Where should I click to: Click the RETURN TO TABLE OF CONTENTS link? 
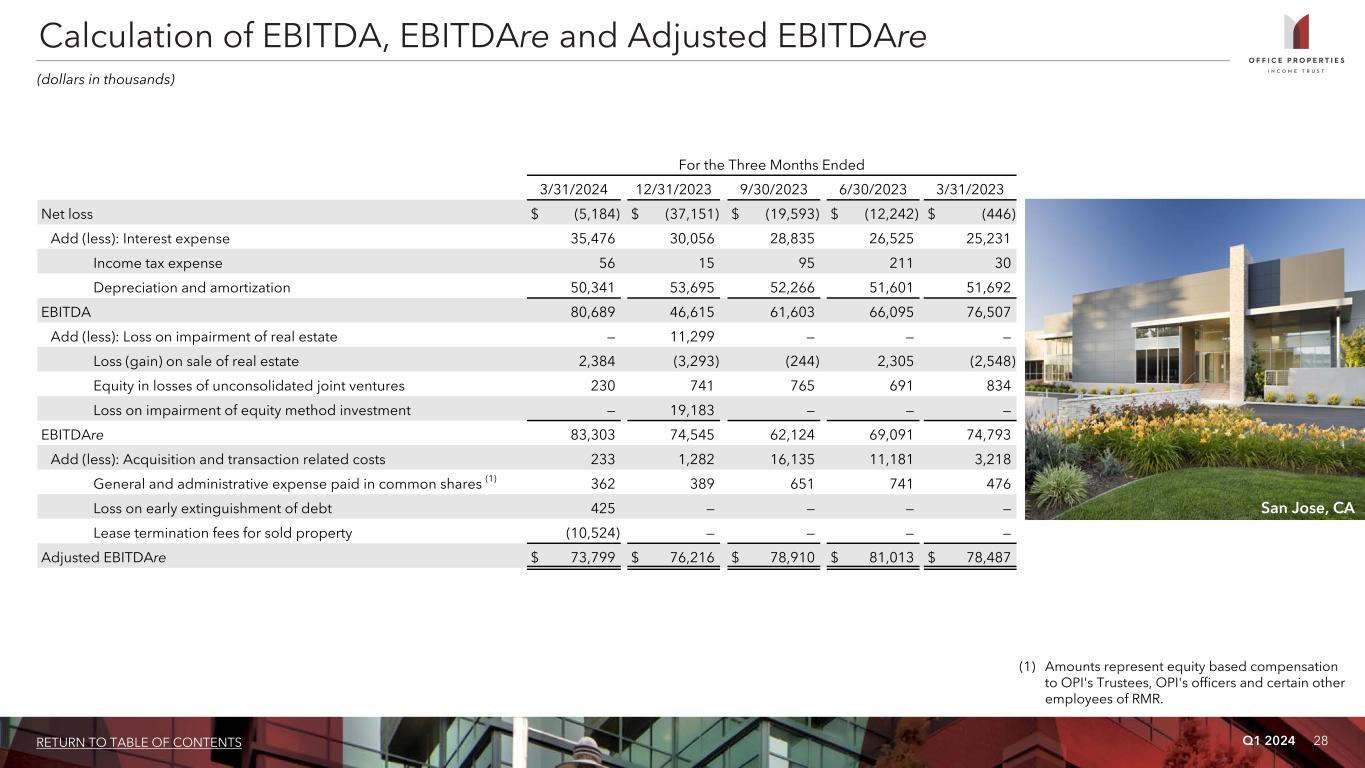pos(139,742)
